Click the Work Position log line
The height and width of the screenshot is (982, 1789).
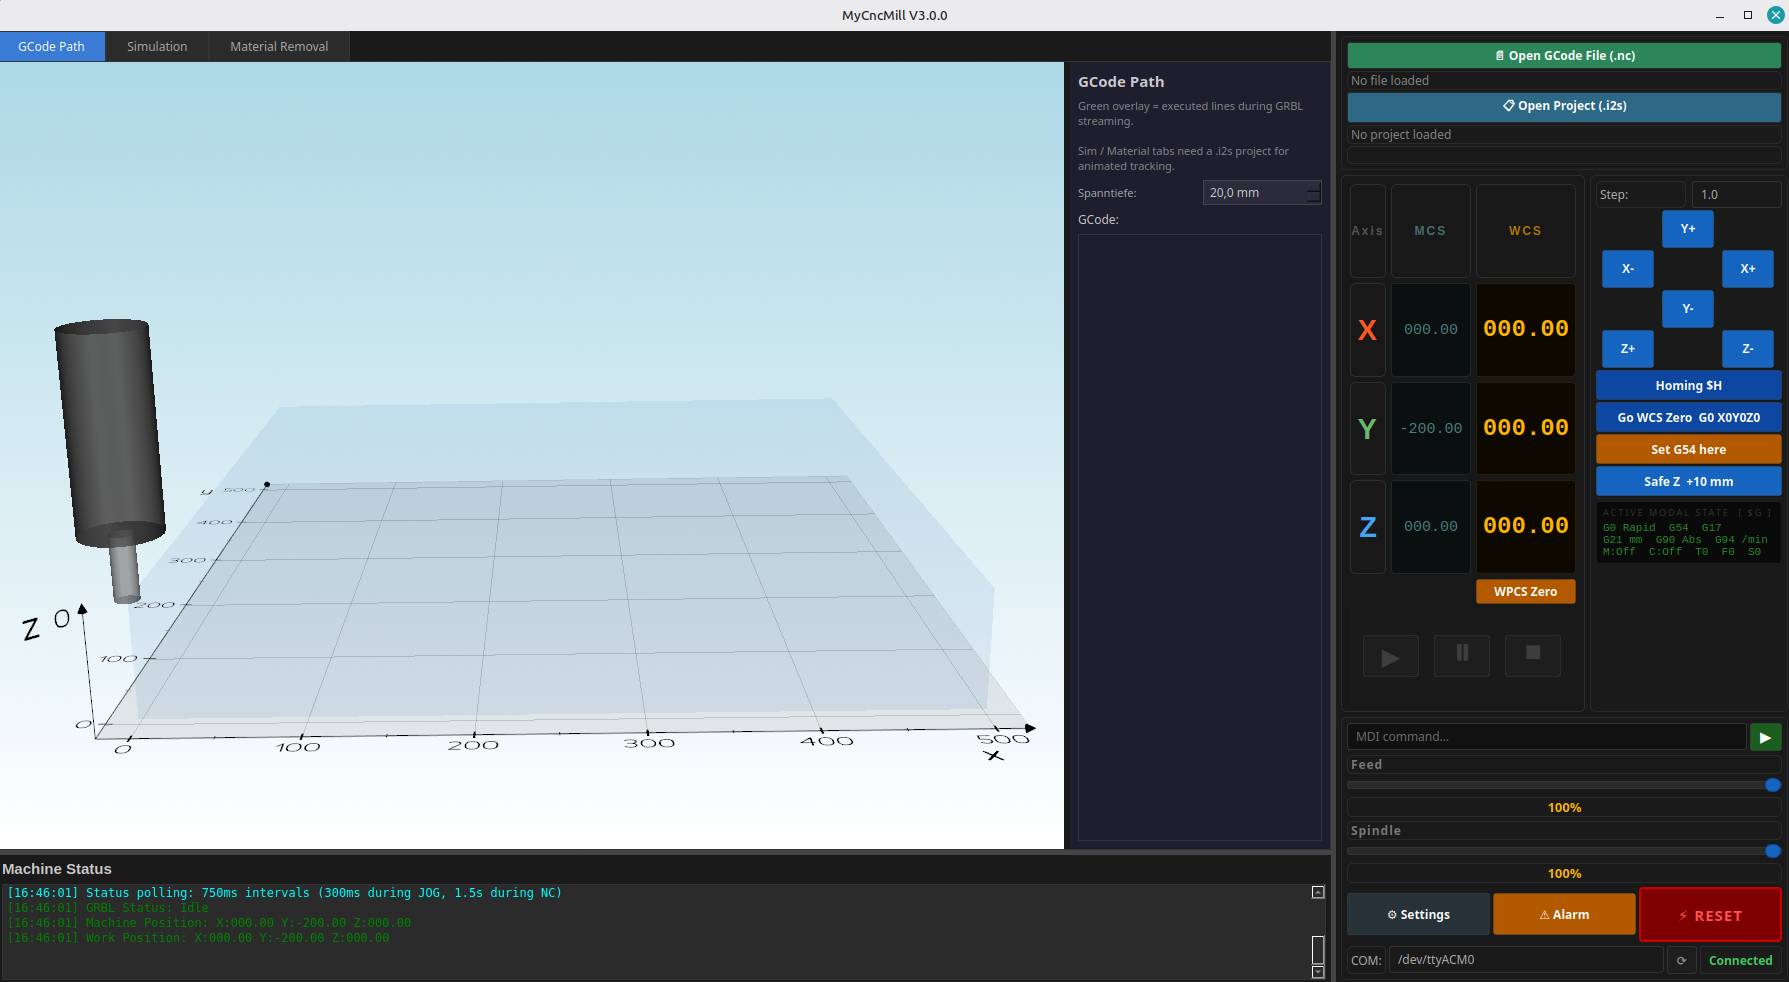tap(199, 938)
